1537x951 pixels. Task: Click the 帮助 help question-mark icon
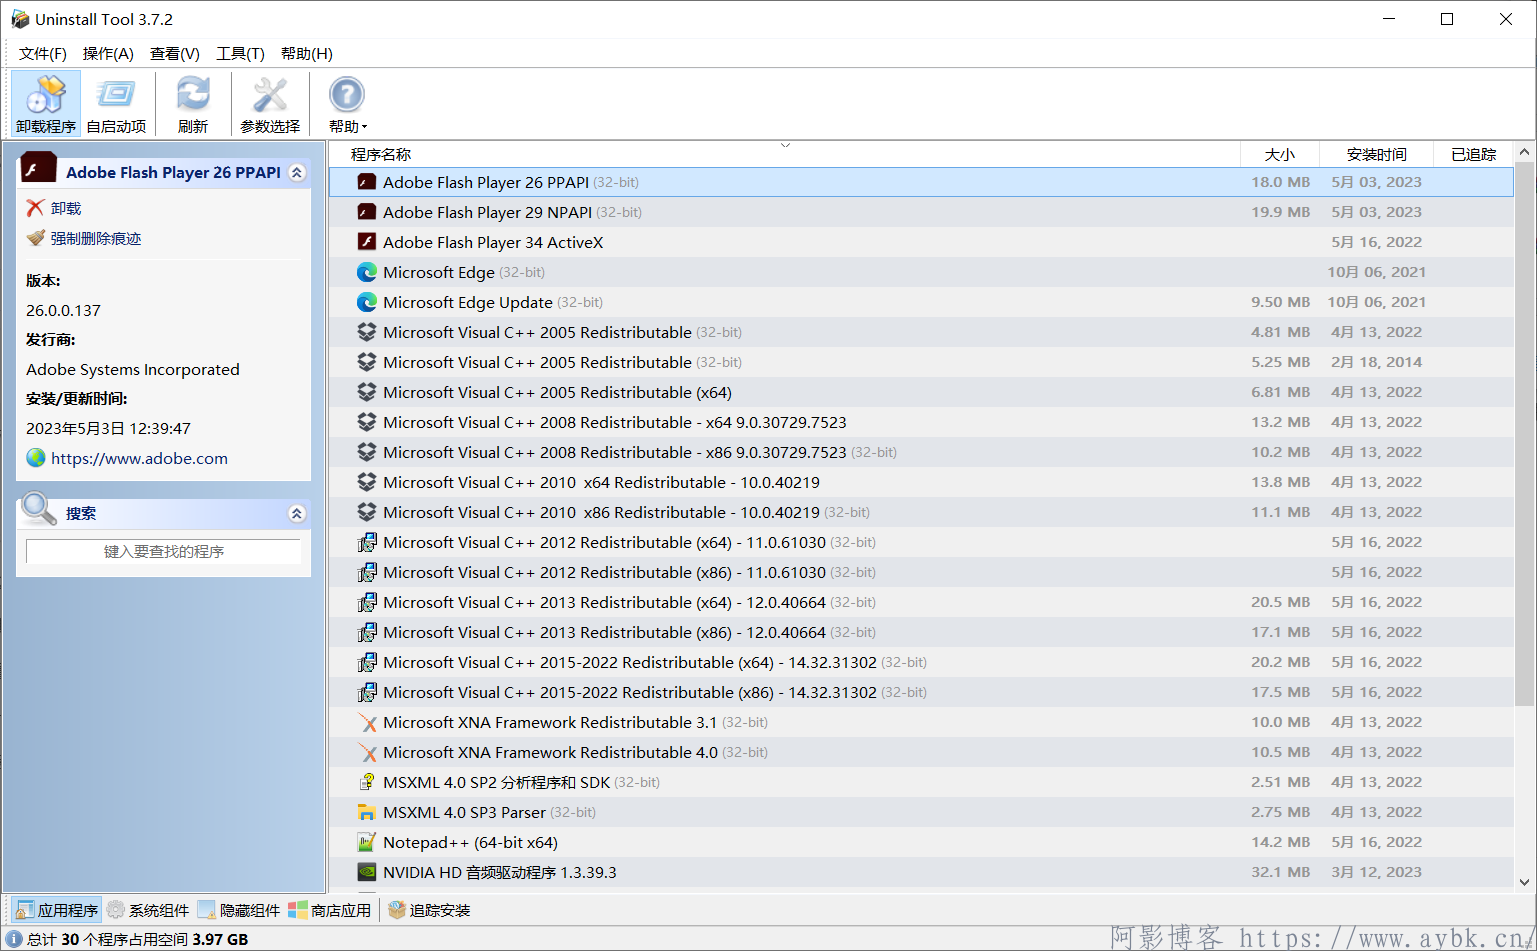click(x=346, y=96)
